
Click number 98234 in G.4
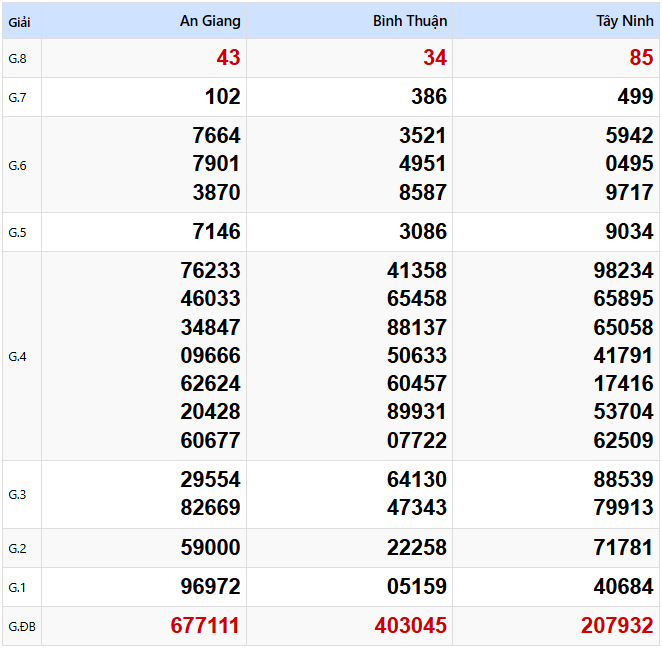pyautogui.click(x=624, y=270)
